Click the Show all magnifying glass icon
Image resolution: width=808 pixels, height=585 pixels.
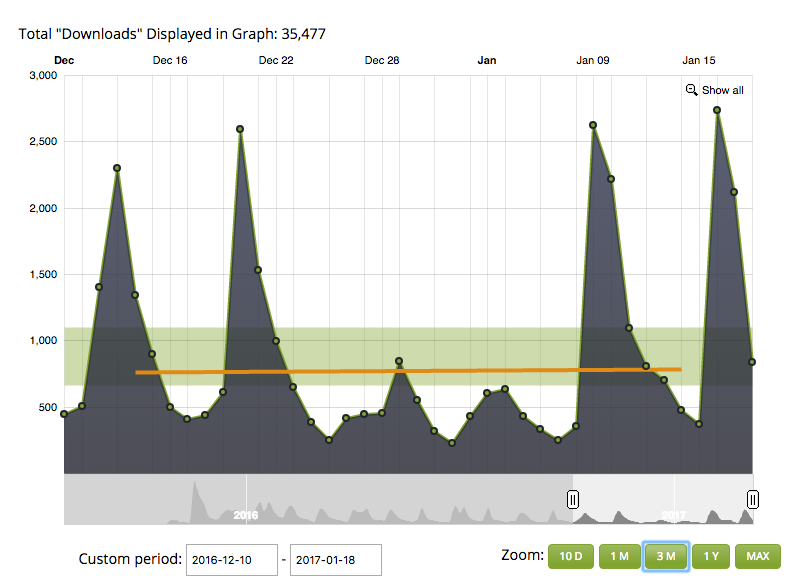691,90
